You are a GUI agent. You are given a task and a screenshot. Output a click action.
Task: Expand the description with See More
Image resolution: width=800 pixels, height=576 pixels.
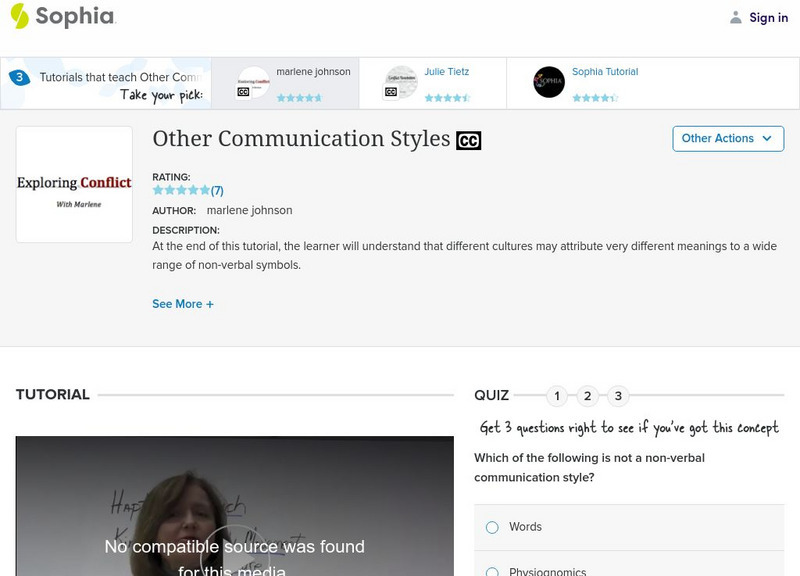[181, 303]
